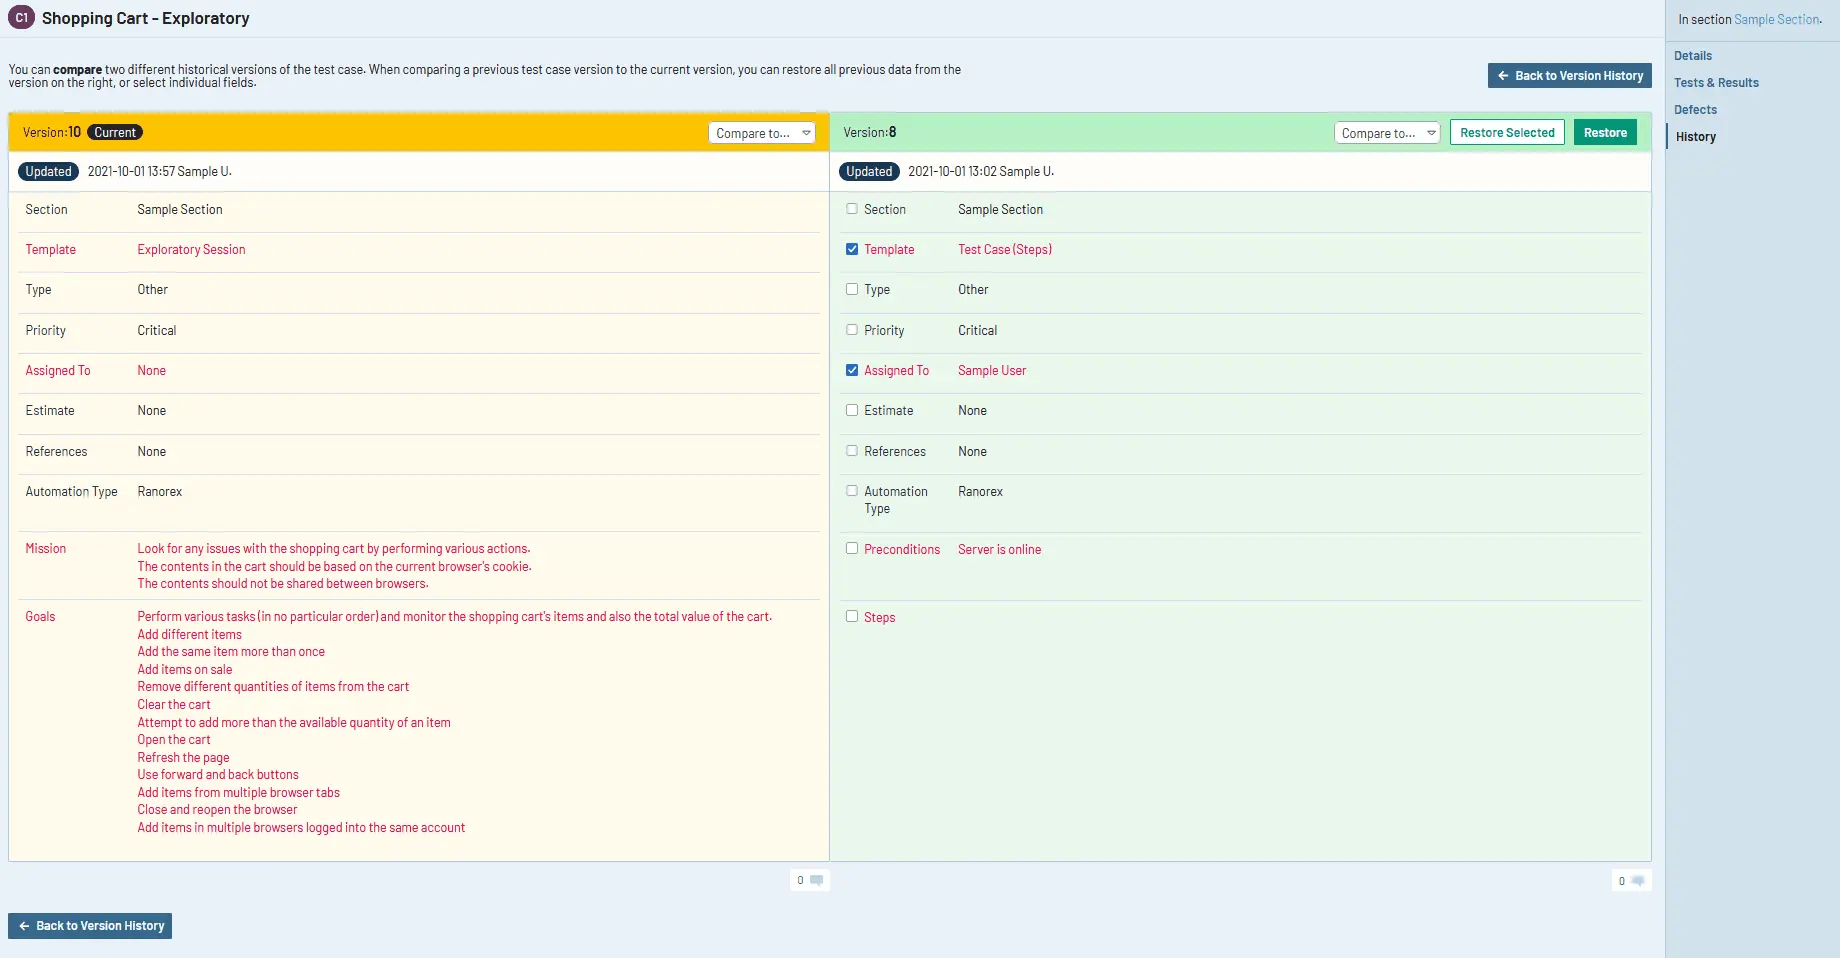The height and width of the screenshot is (958, 1840).
Task: Click the Restore Selected button
Action: pos(1507,132)
